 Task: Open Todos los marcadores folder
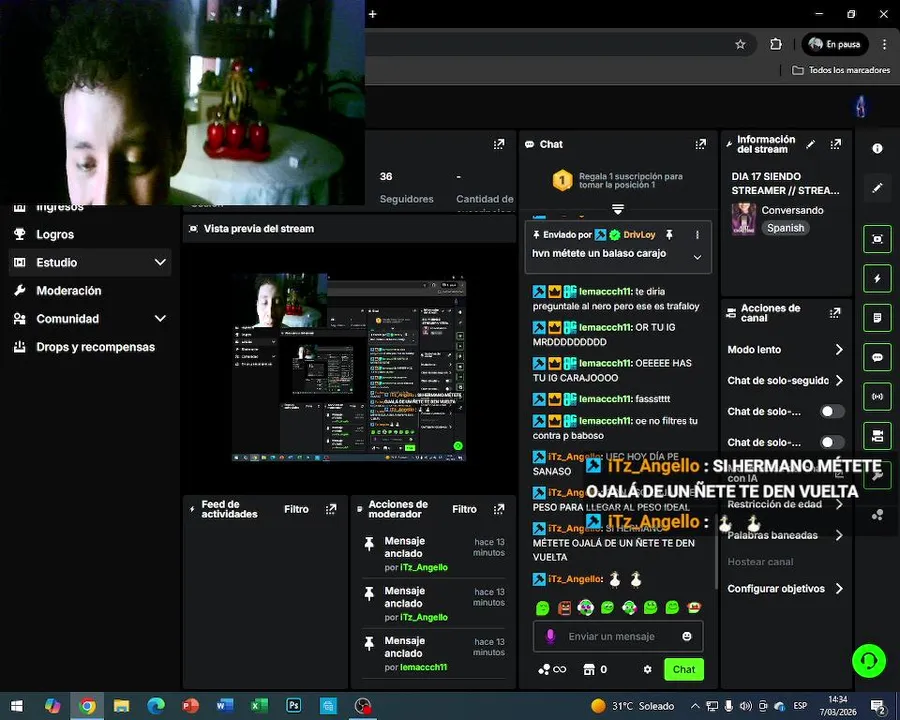coord(841,70)
